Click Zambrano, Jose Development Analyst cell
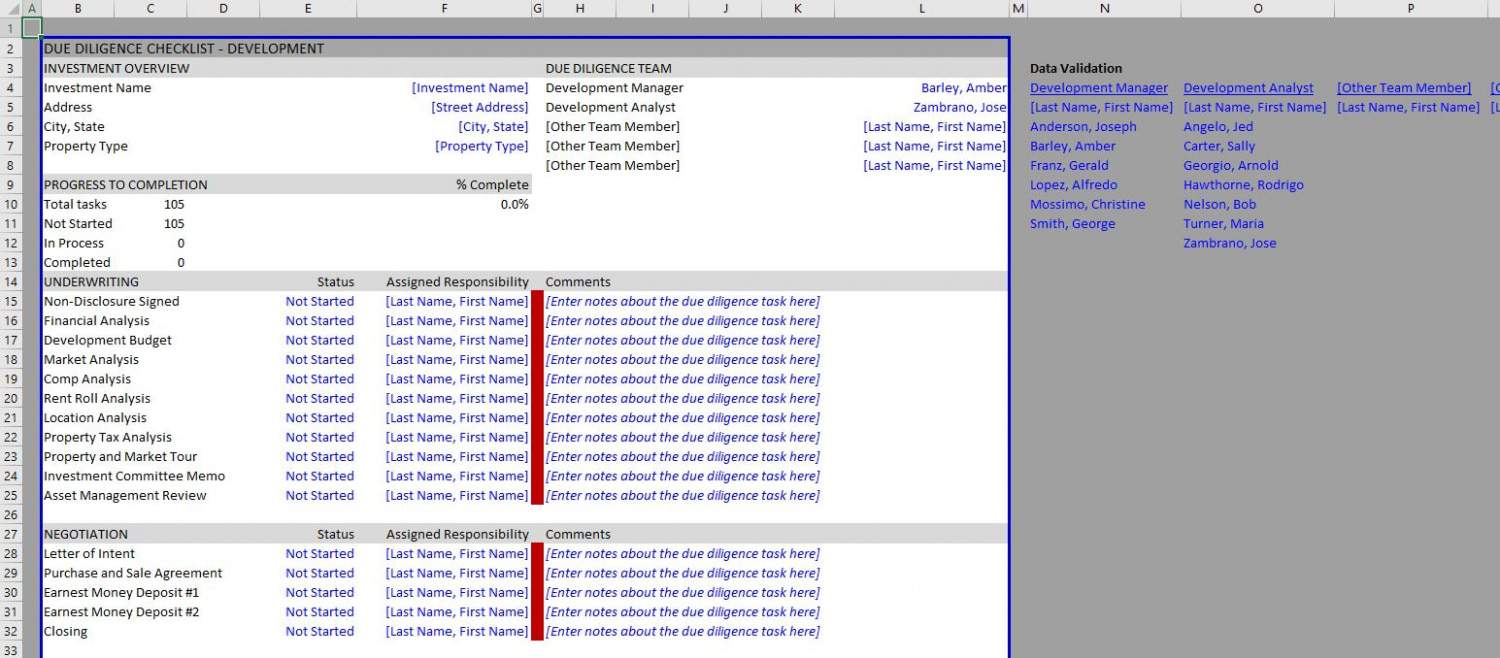 tap(961, 107)
